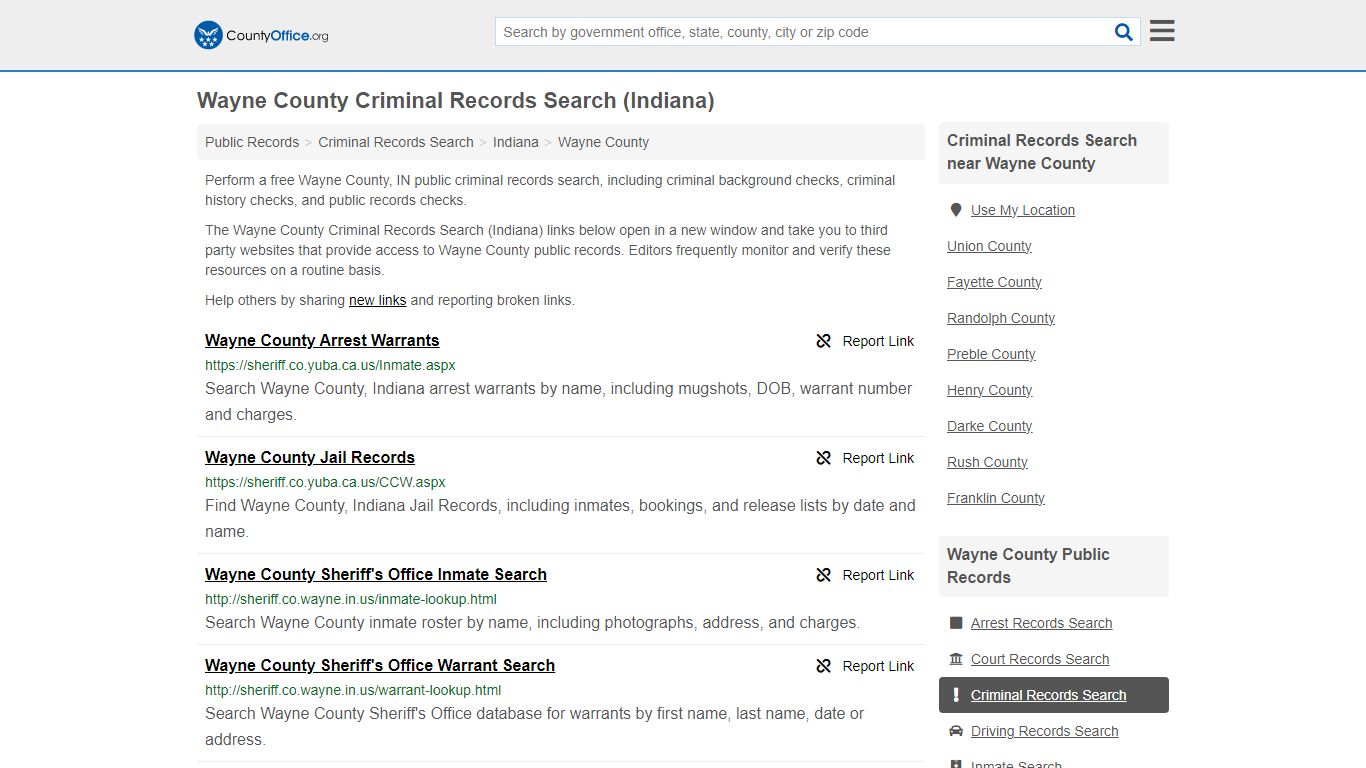Go to Union County
This screenshot has height=768, width=1366.
tap(989, 246)
